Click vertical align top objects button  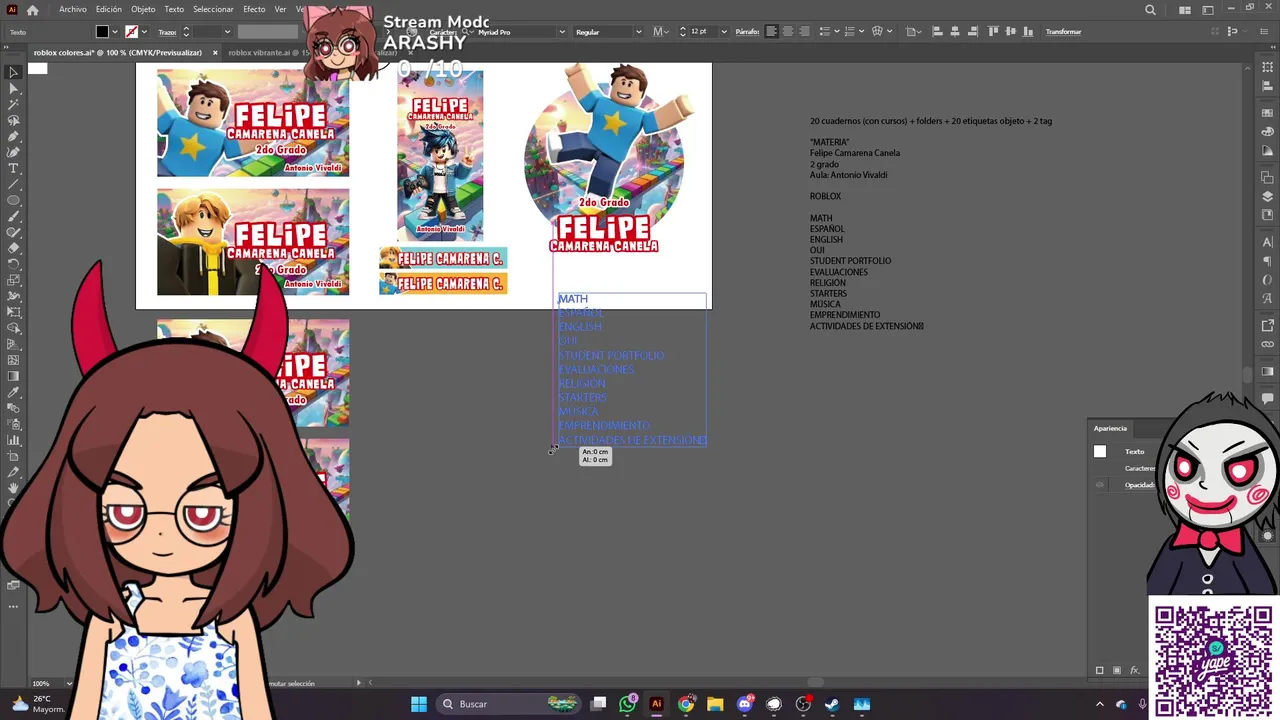[x=993, y=32]
